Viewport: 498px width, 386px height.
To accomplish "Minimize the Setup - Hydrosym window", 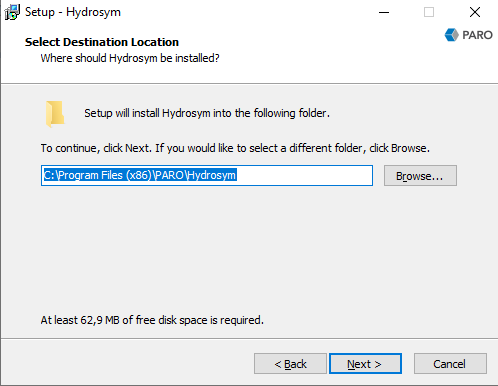I will coord(384,12).
